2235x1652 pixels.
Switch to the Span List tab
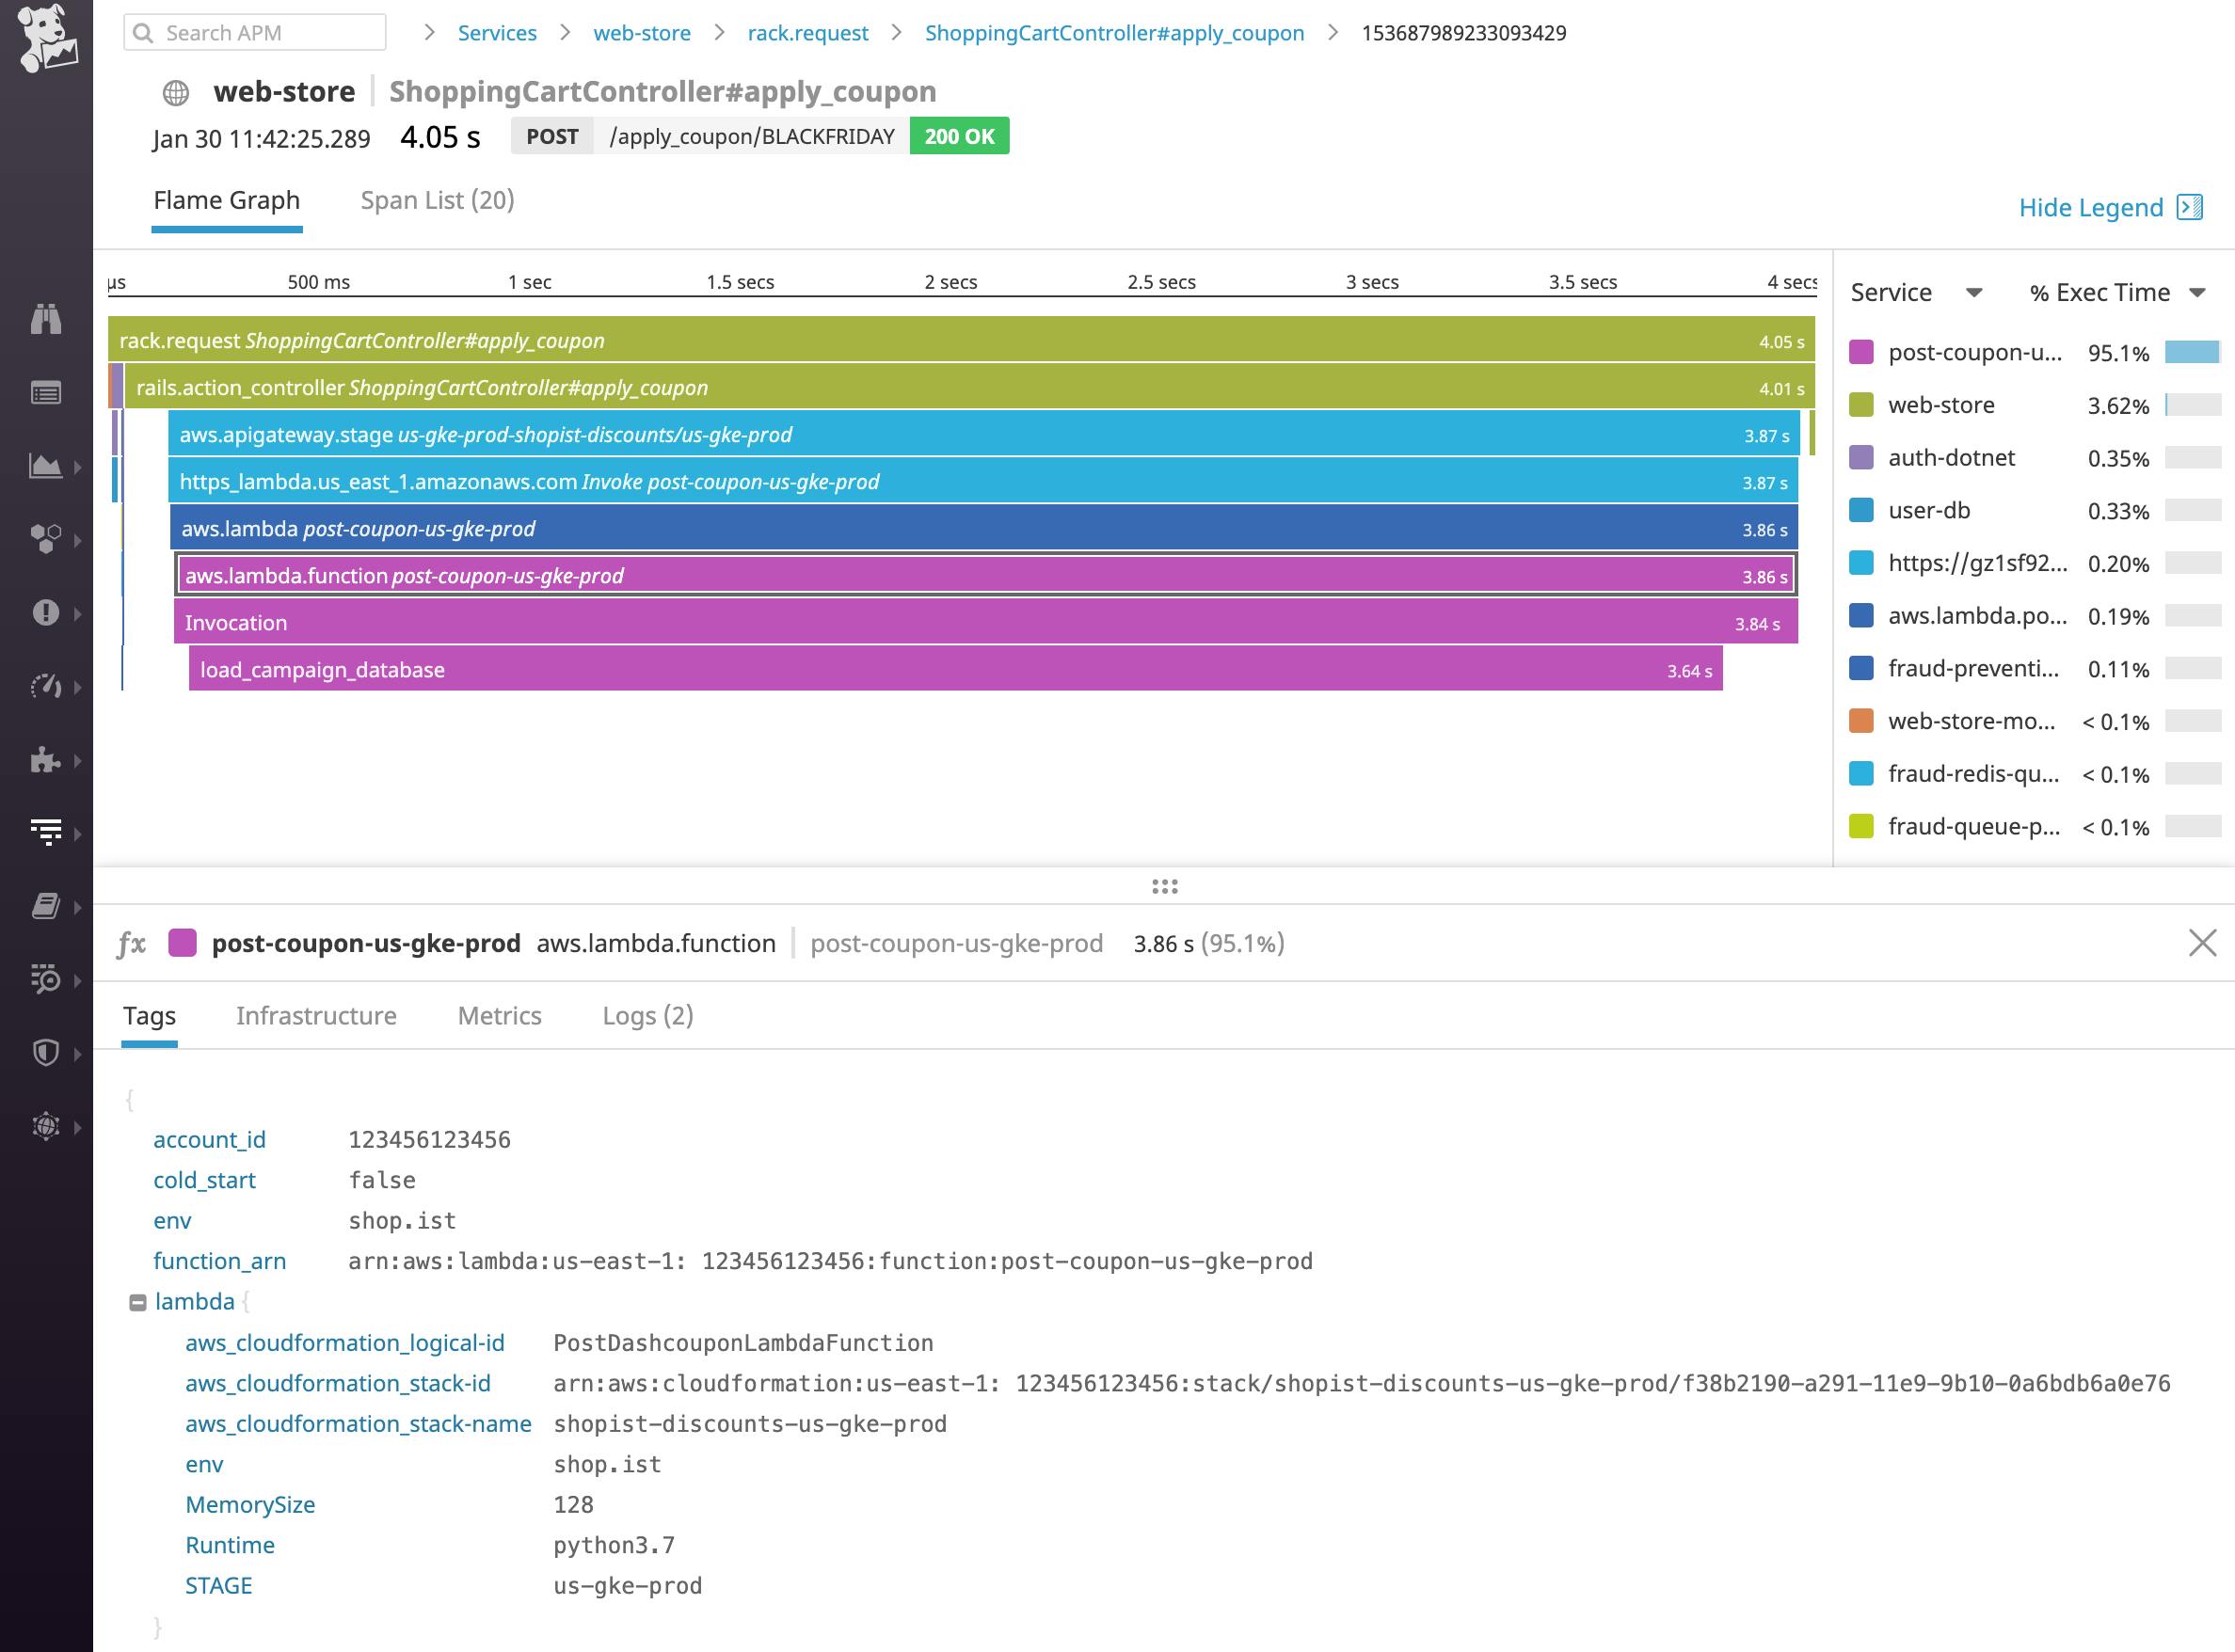pos(437,200)
